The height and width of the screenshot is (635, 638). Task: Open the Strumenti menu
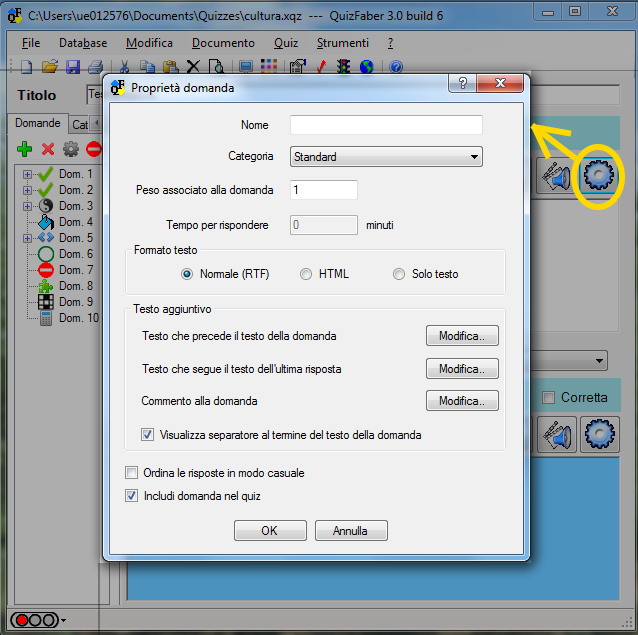[x=342, y=43]
